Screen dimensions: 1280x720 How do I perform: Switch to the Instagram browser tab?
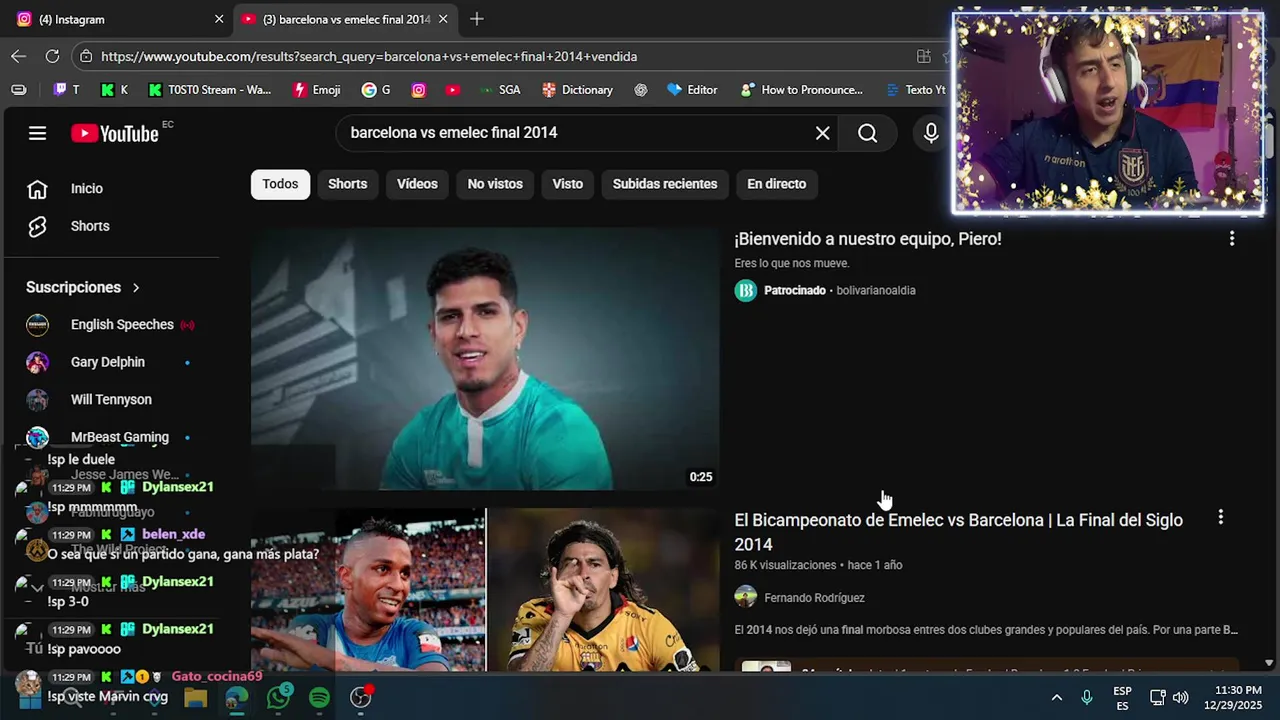(115, 19)
